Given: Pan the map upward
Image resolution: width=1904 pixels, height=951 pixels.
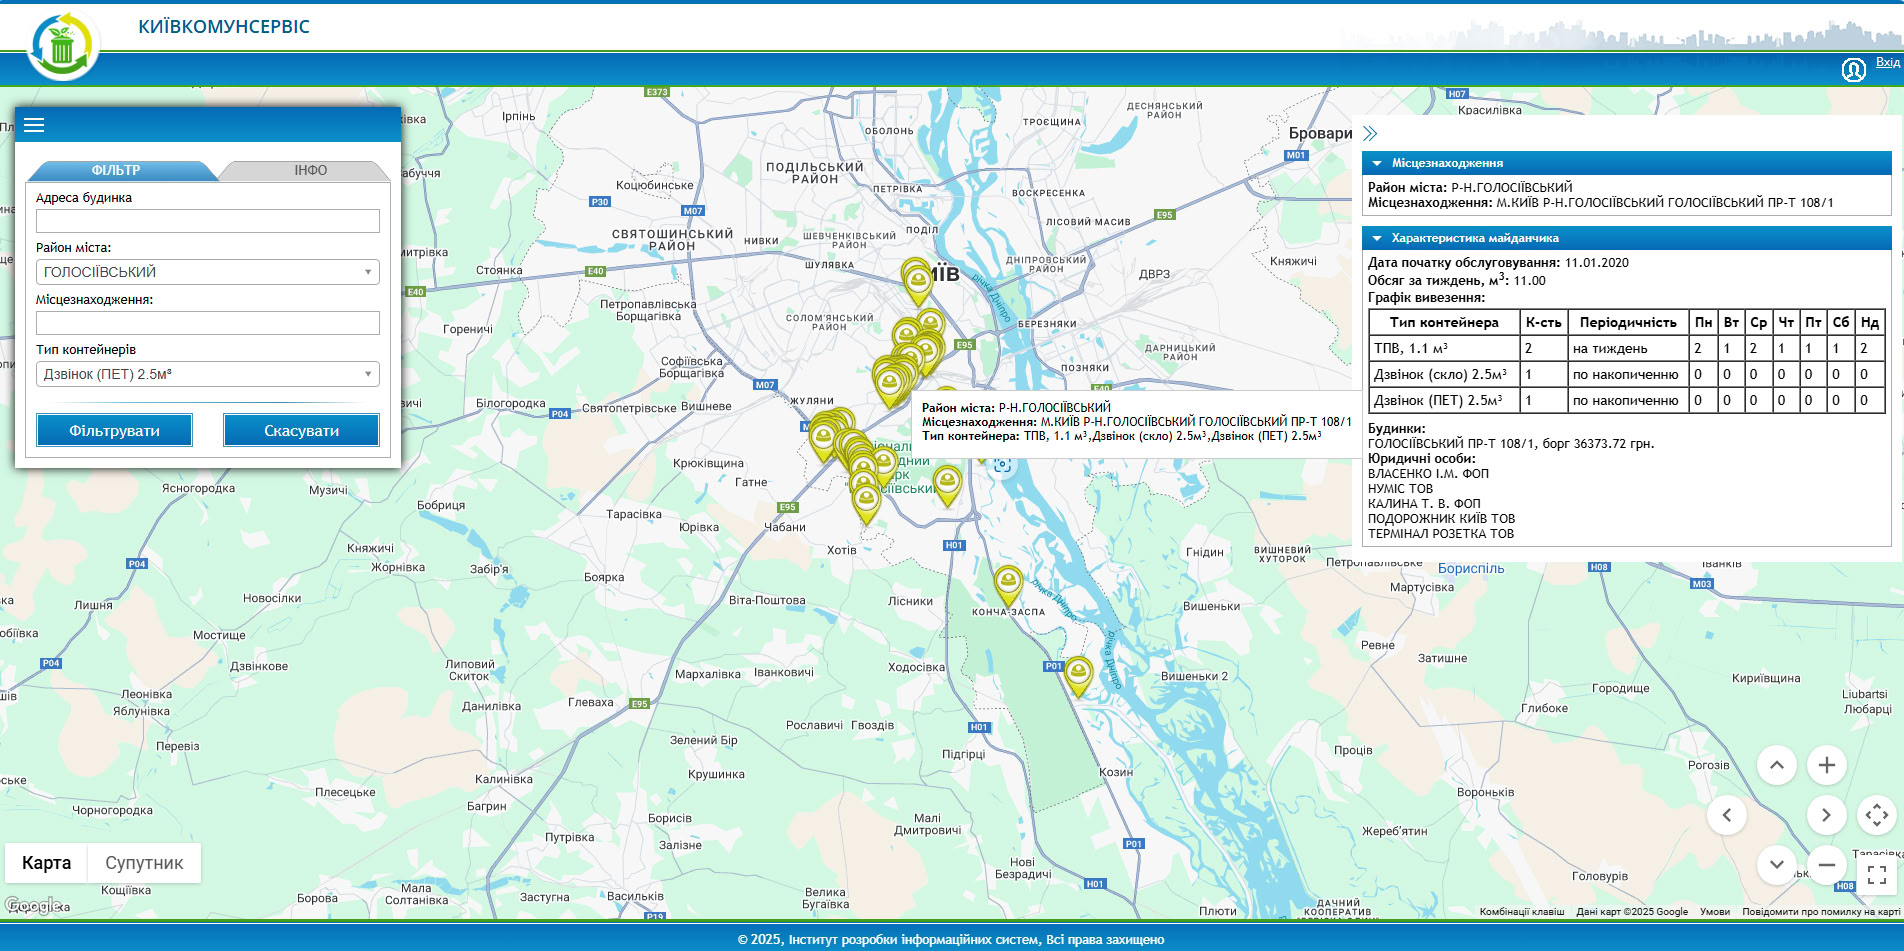Looking at the screenshot, I should click(1776, 765).
